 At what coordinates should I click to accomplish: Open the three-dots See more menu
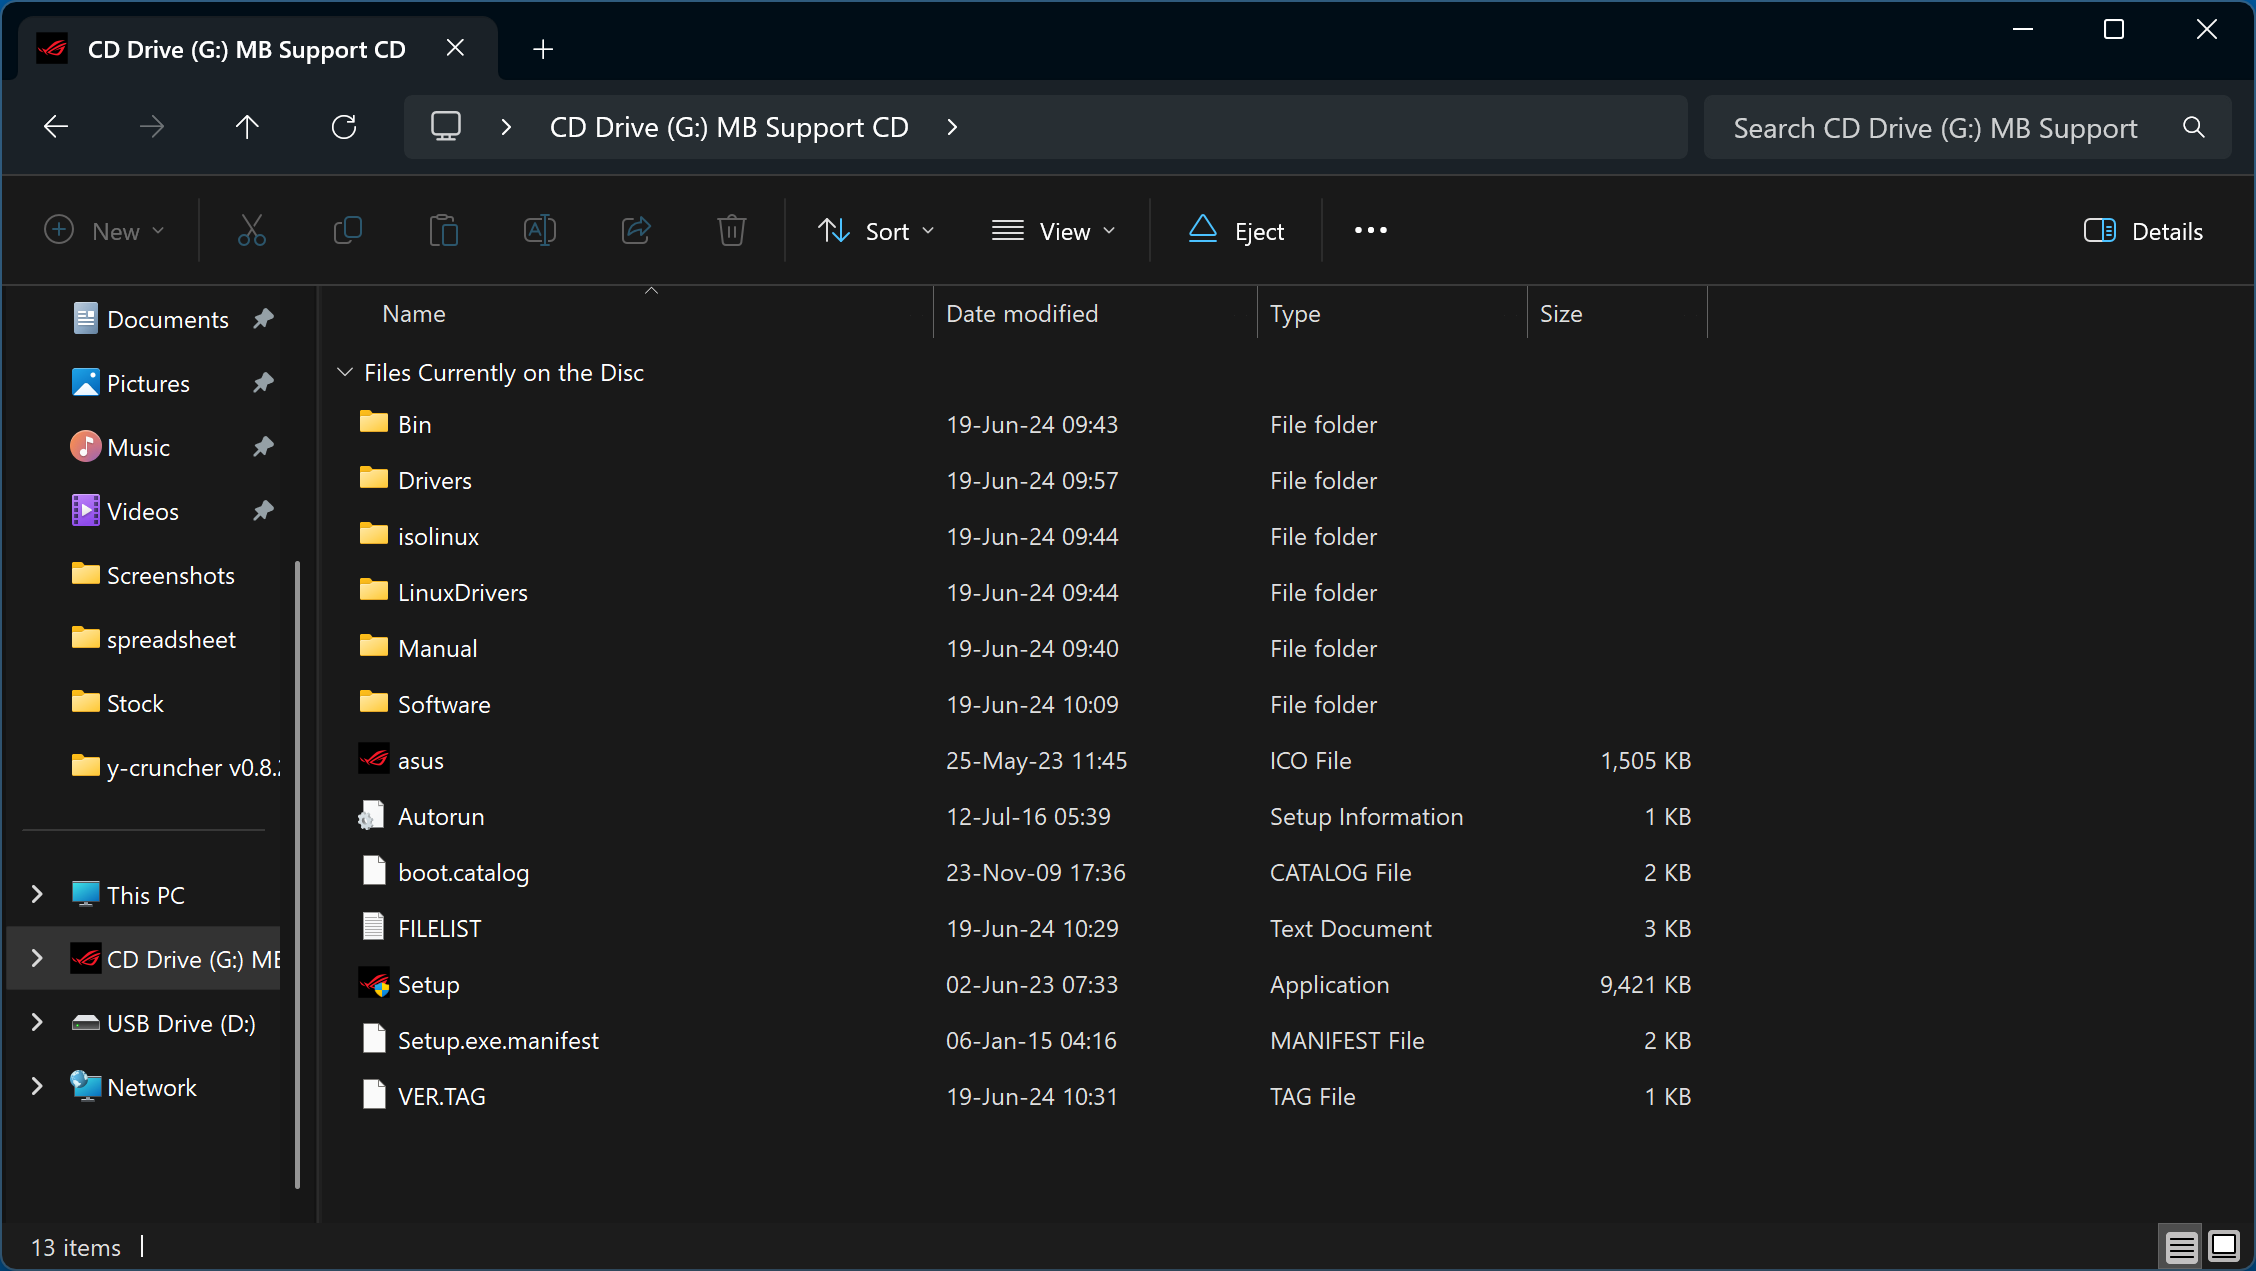click(1370, 230)
